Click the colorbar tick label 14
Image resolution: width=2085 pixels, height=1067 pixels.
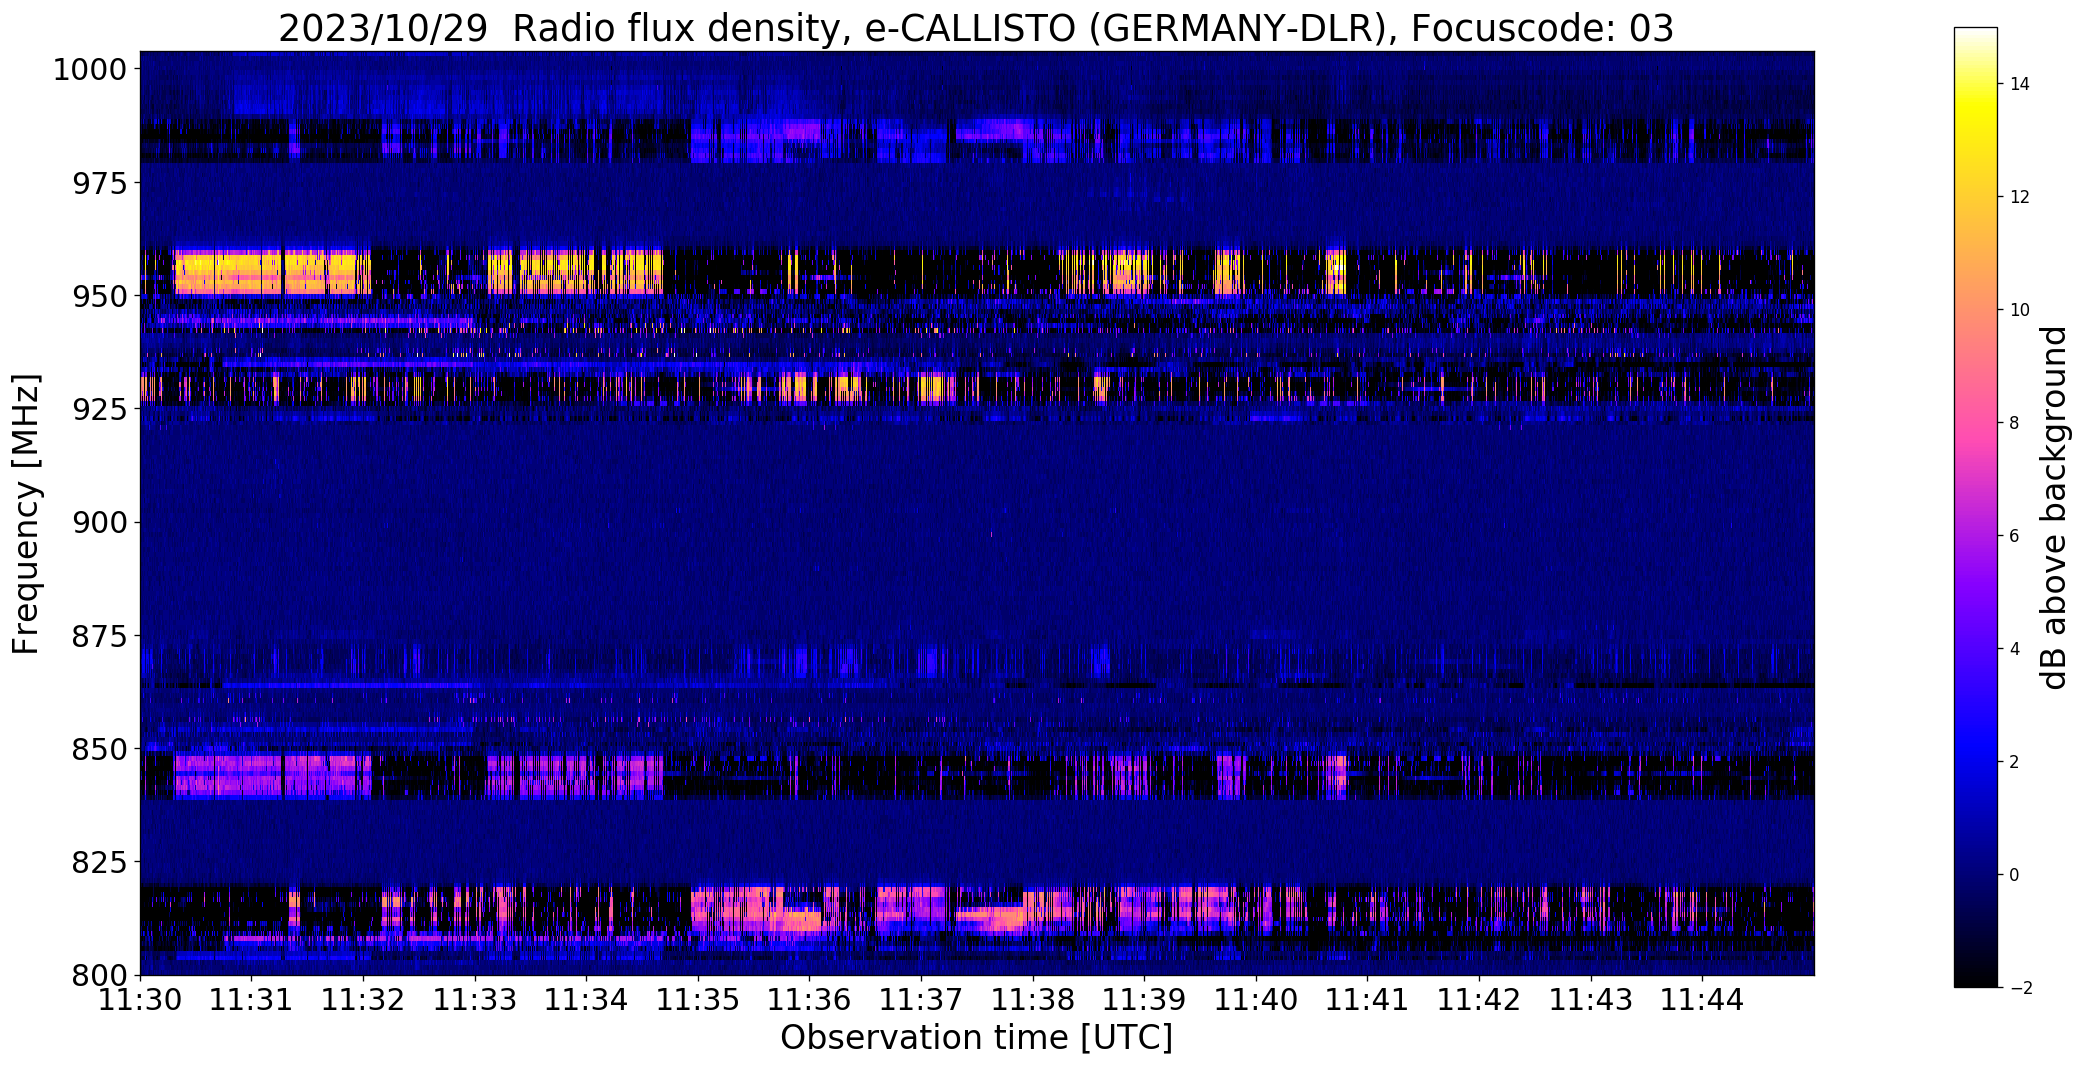pyautogui.click(x=2020, y=84)
